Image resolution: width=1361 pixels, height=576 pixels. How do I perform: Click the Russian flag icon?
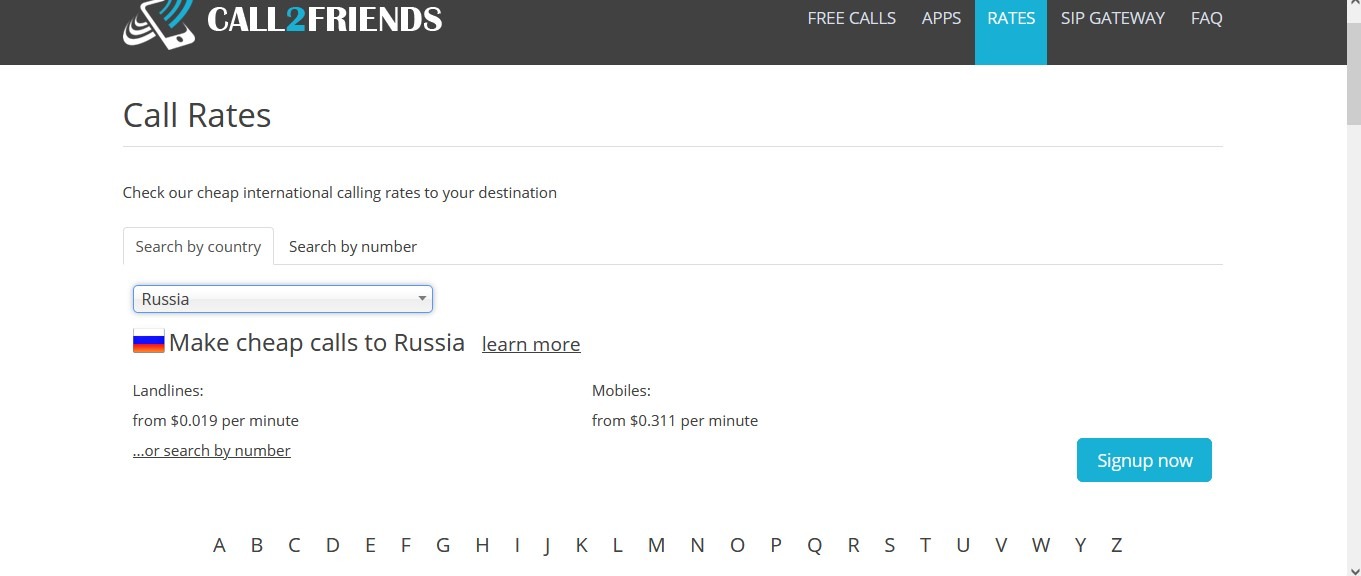(148, 342)
